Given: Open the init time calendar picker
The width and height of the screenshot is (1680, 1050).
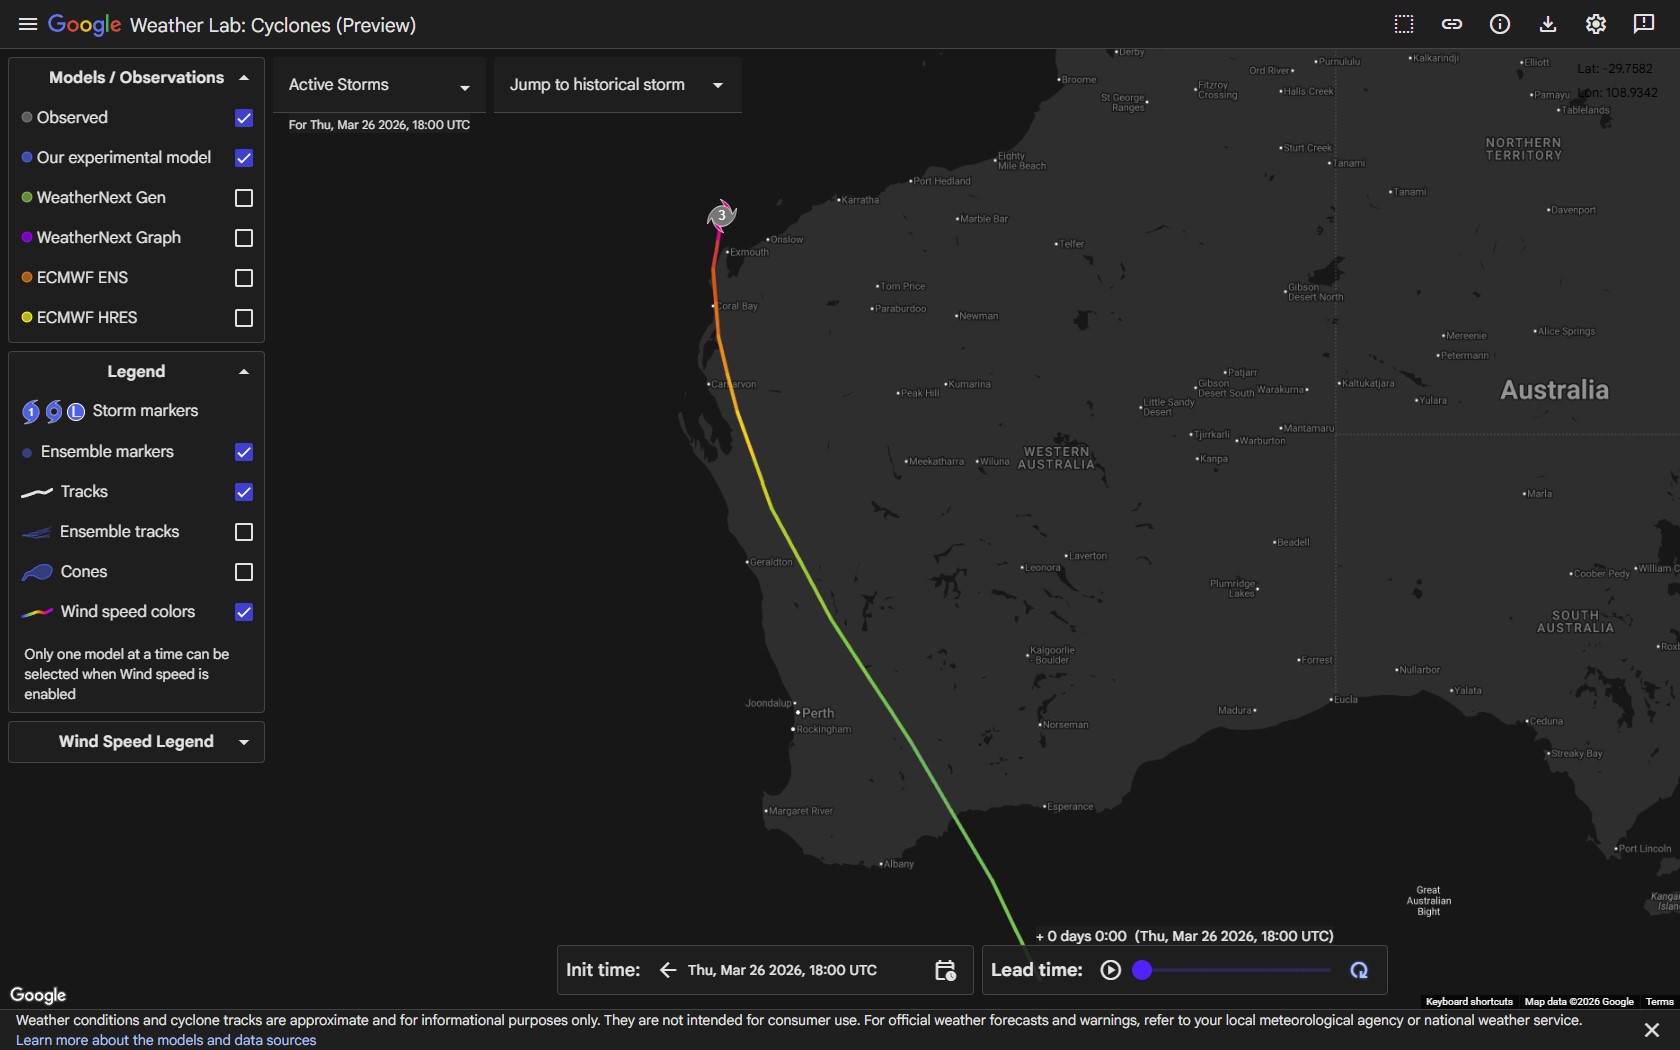Looking at the screenshot, I should 945,970.
